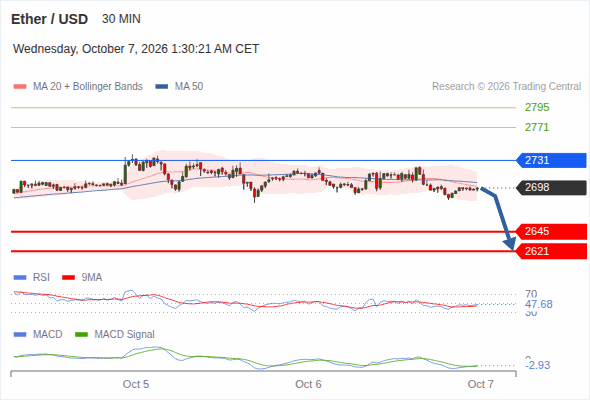Click the red 2645 support price tag
The image size is (590, 400).
click(x=551, y=231)
